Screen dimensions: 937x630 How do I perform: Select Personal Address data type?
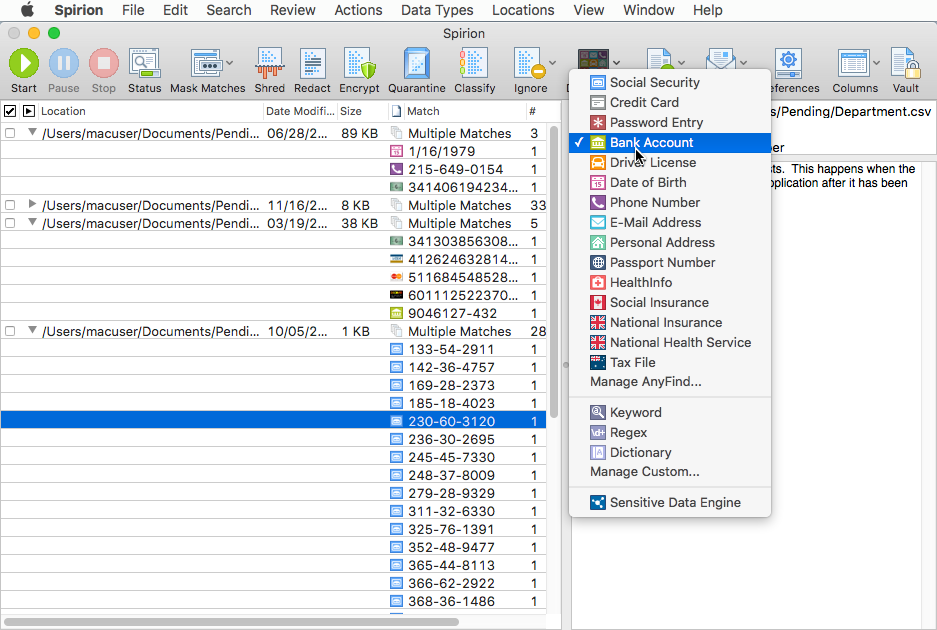click(x=670, y=243)
